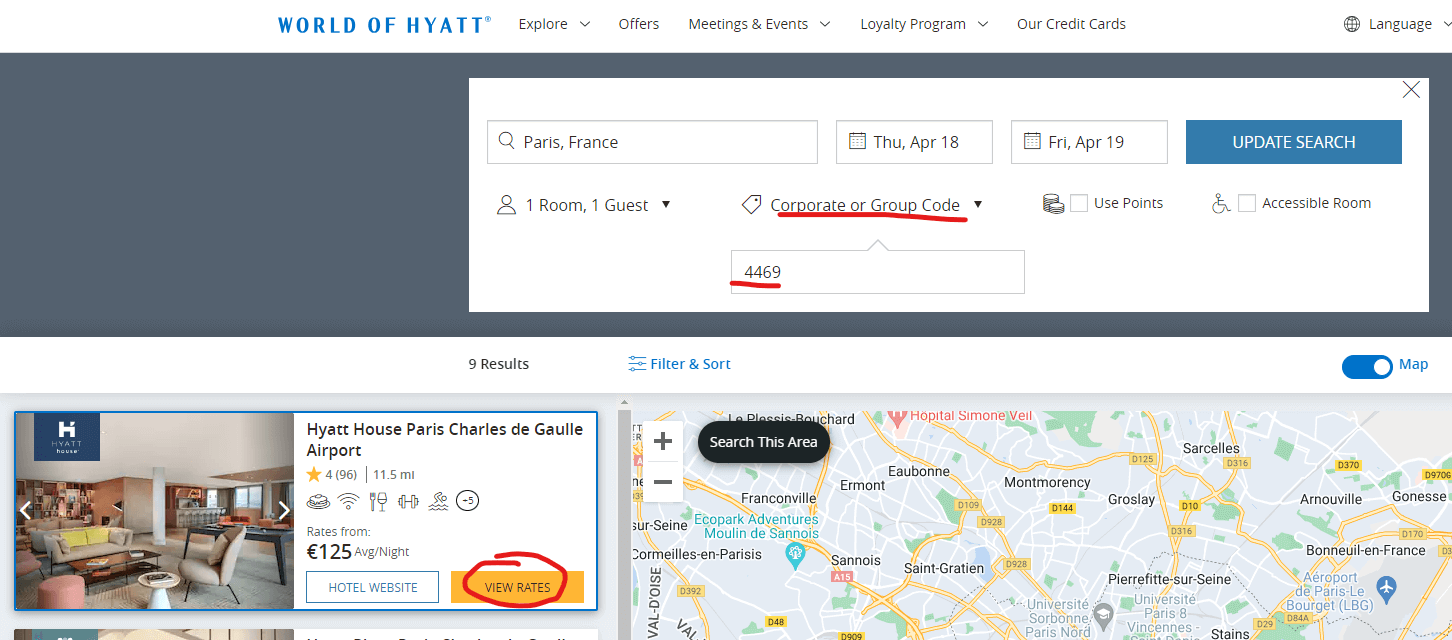Click the swimming pool amenity icon

[x=438, y=501]
